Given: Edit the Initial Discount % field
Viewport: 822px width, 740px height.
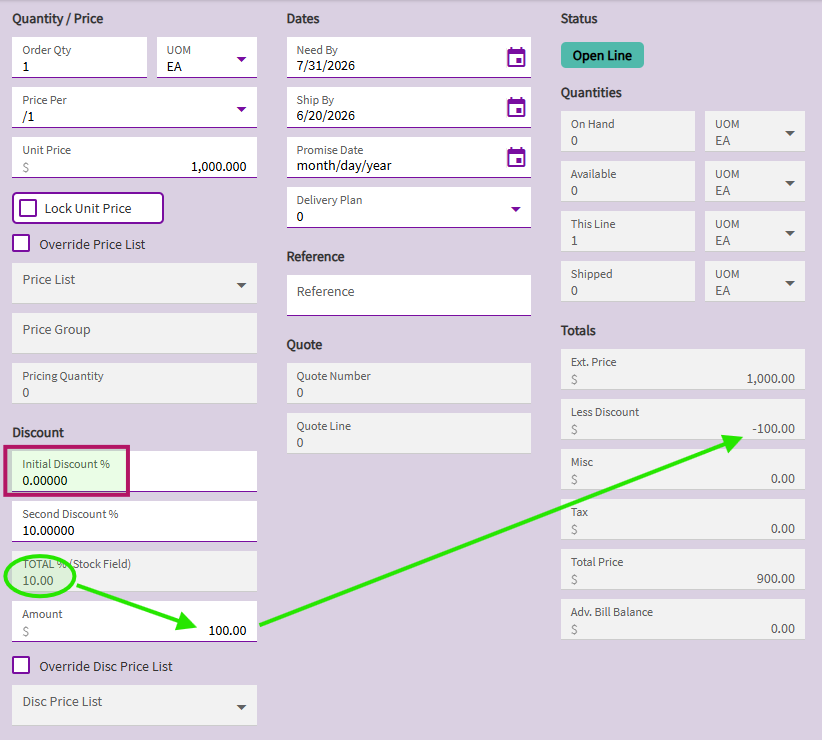Looking at the screenshot, I should (134, 472).
